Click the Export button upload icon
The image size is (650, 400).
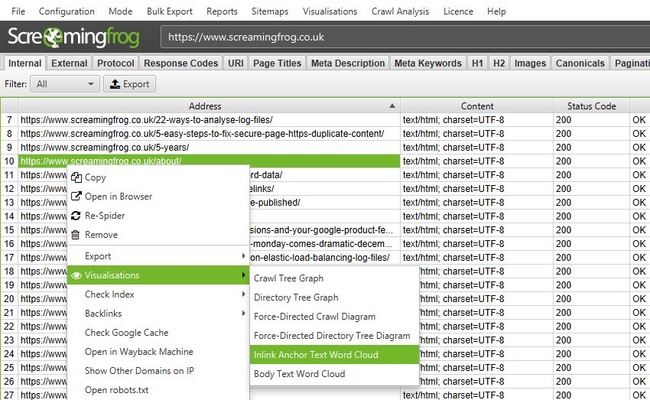pyautogui.click(x=114, y=84)
